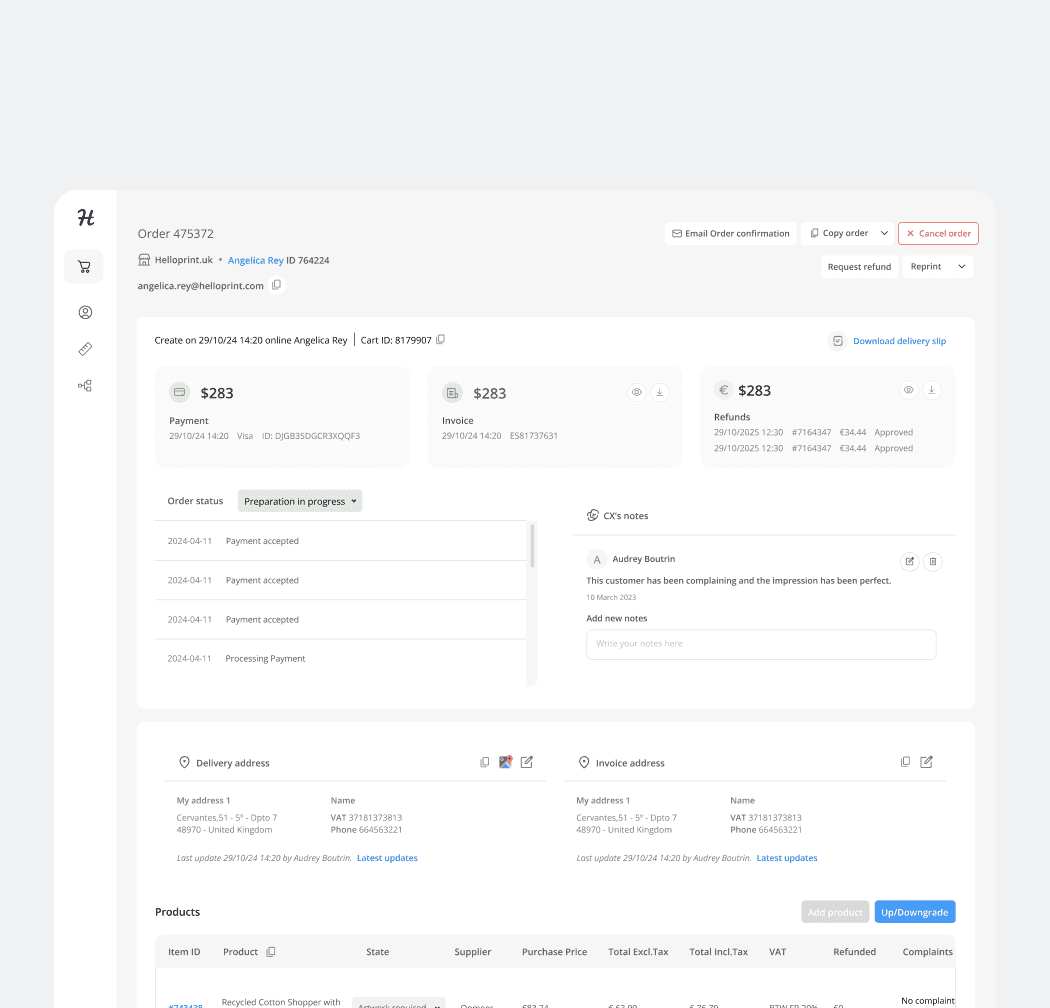
Task: Copy angelica.rey@helloprint.com email address
Action: click(x=276, y=285)
